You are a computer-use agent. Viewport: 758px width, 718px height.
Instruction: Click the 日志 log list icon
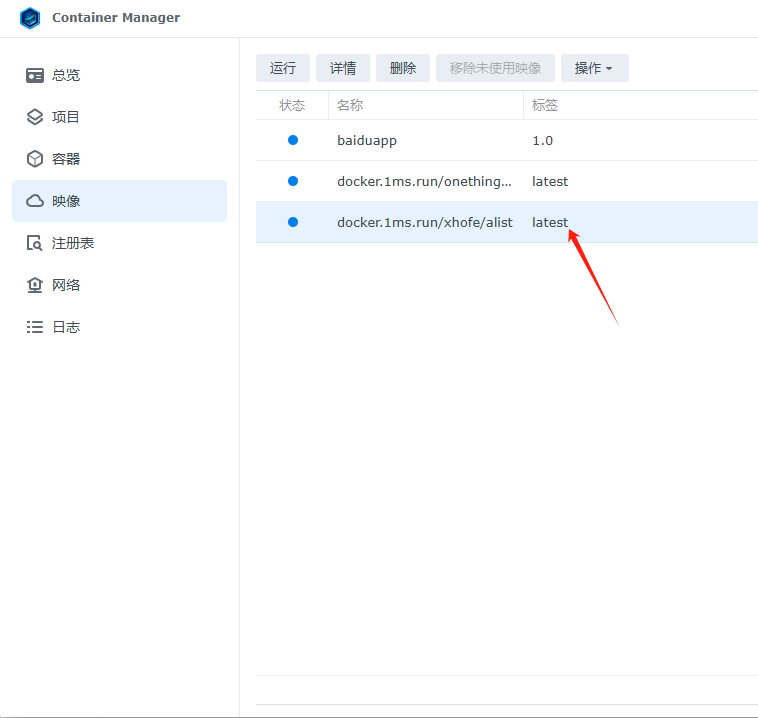(x=35, y=327)
